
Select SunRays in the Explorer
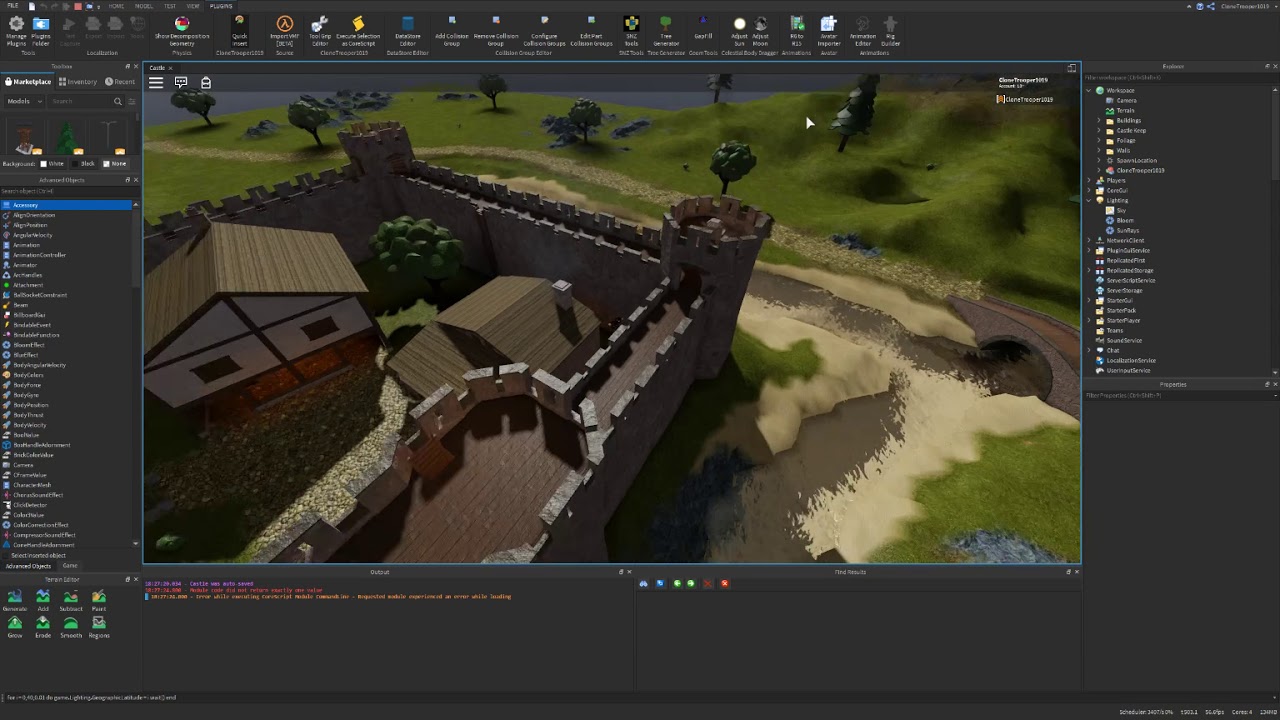[1127, 230]
